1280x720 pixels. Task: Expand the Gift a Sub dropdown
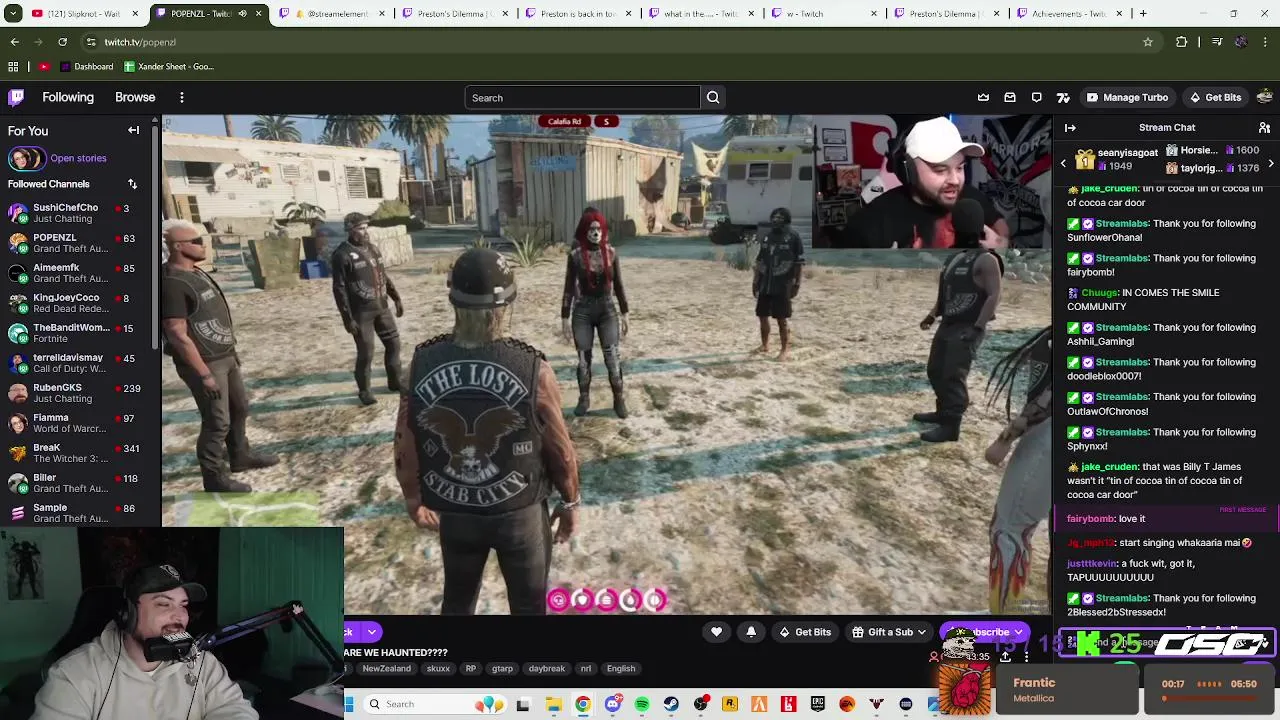coord(922,632)
